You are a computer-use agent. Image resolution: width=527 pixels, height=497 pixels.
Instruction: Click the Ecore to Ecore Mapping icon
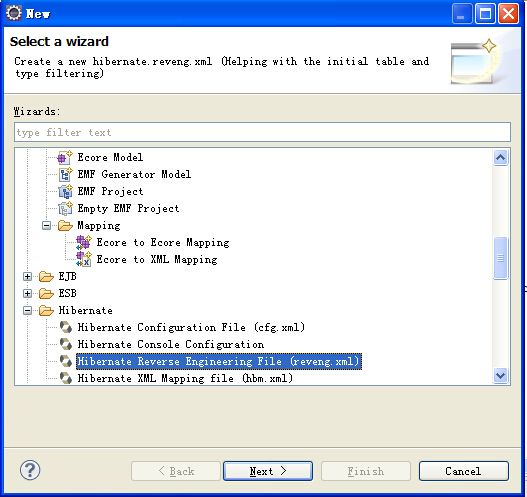pyautogui.click(x=84, y=242)
